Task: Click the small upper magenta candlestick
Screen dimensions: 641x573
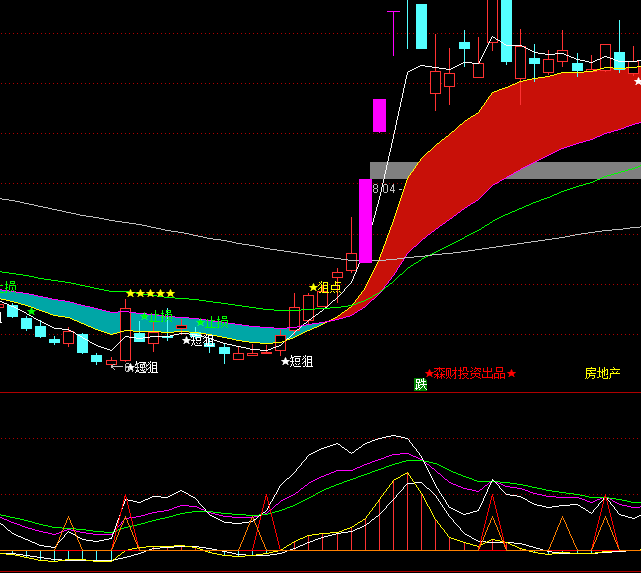Action: (379, 115)
